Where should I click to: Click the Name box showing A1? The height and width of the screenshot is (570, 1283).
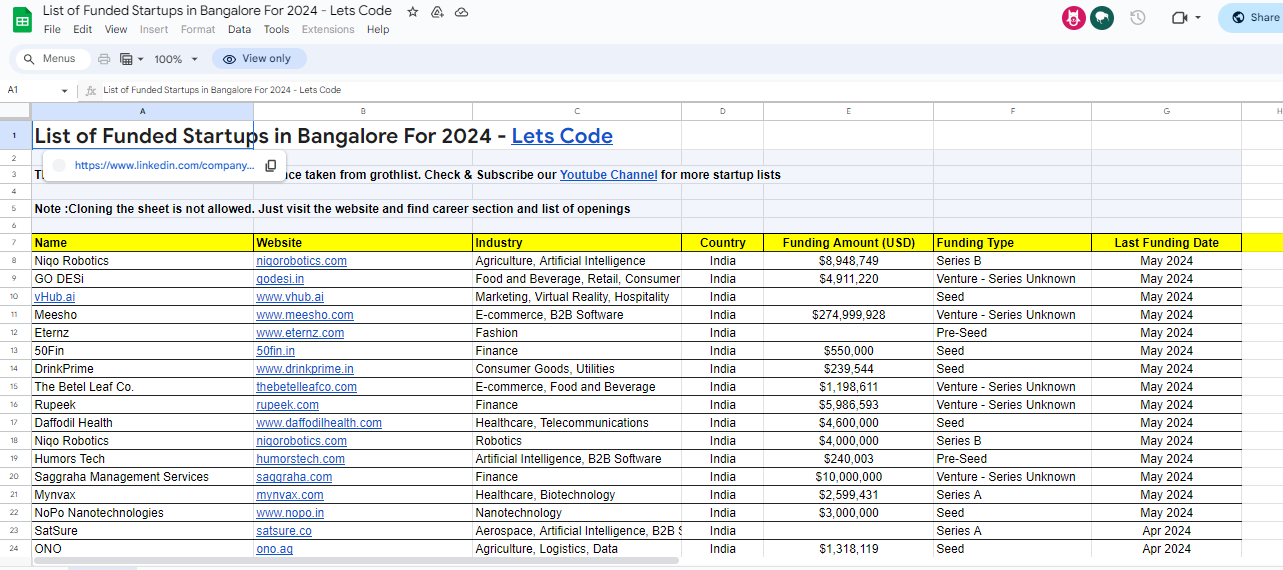pyautogui.click(x=30, y=90)
